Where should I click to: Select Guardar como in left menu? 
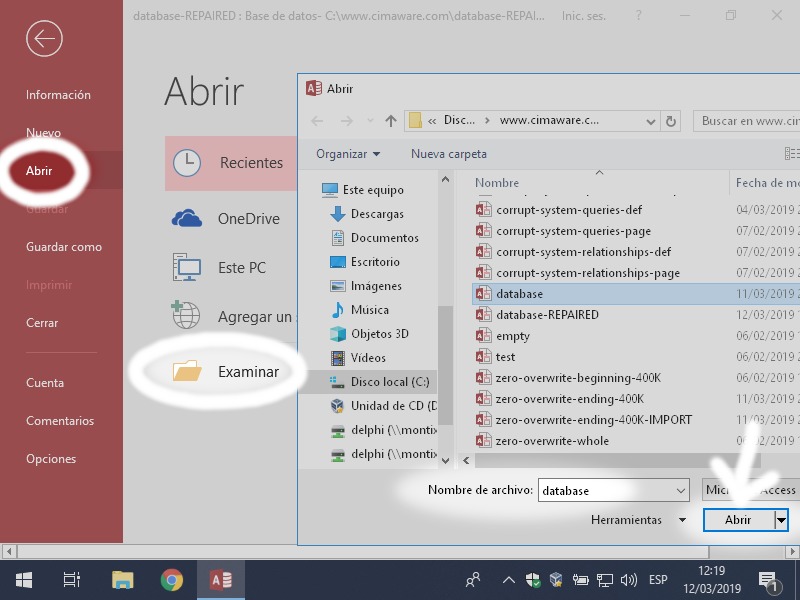(x=64, y=247)
